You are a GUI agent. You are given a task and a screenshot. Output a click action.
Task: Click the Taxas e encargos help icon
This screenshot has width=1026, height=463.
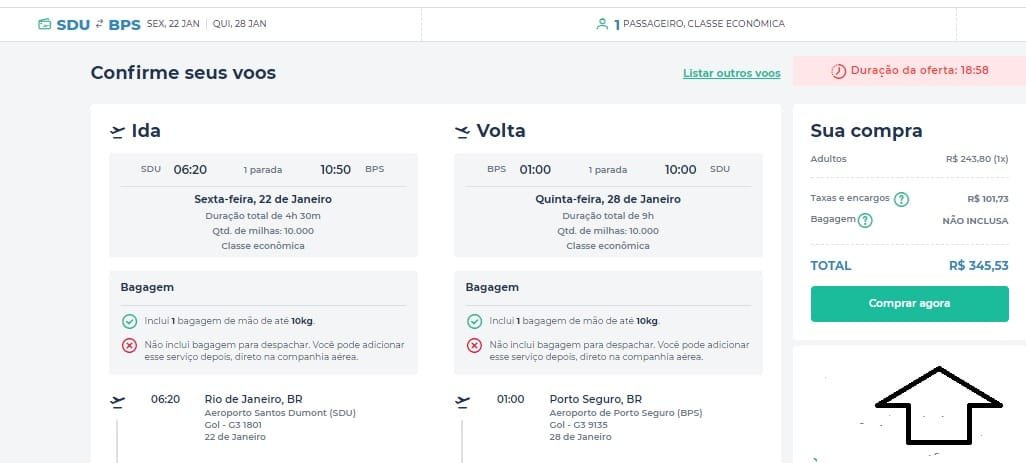click(901, 199)
